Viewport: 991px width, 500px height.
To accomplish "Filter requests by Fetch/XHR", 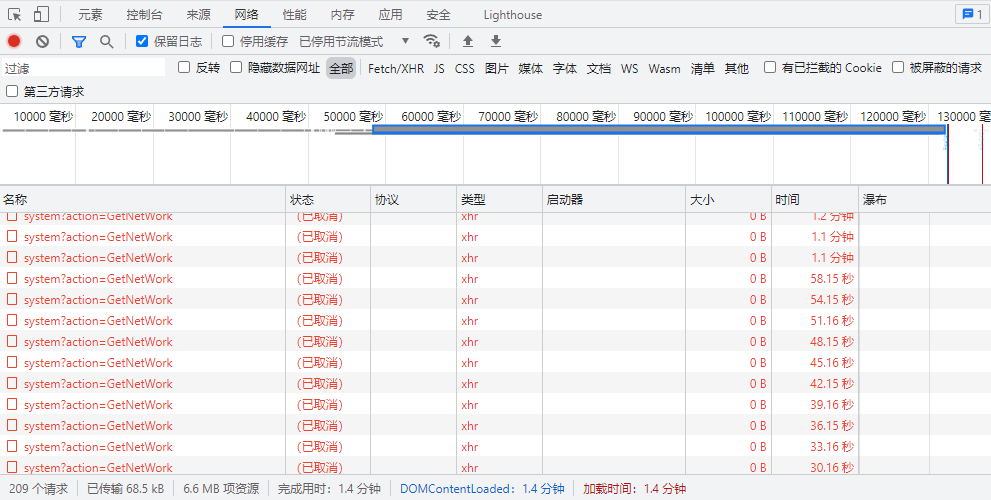I will 396,68.
